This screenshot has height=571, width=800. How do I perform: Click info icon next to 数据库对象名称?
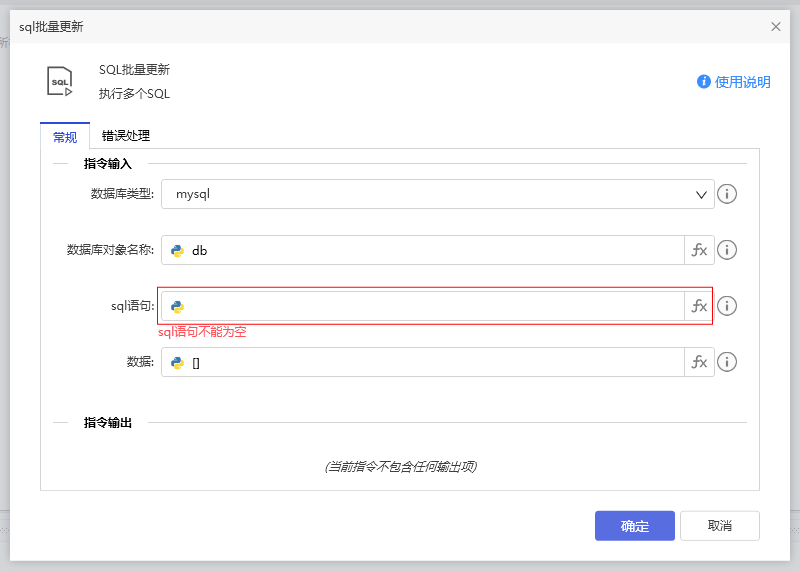coord(728,250)
